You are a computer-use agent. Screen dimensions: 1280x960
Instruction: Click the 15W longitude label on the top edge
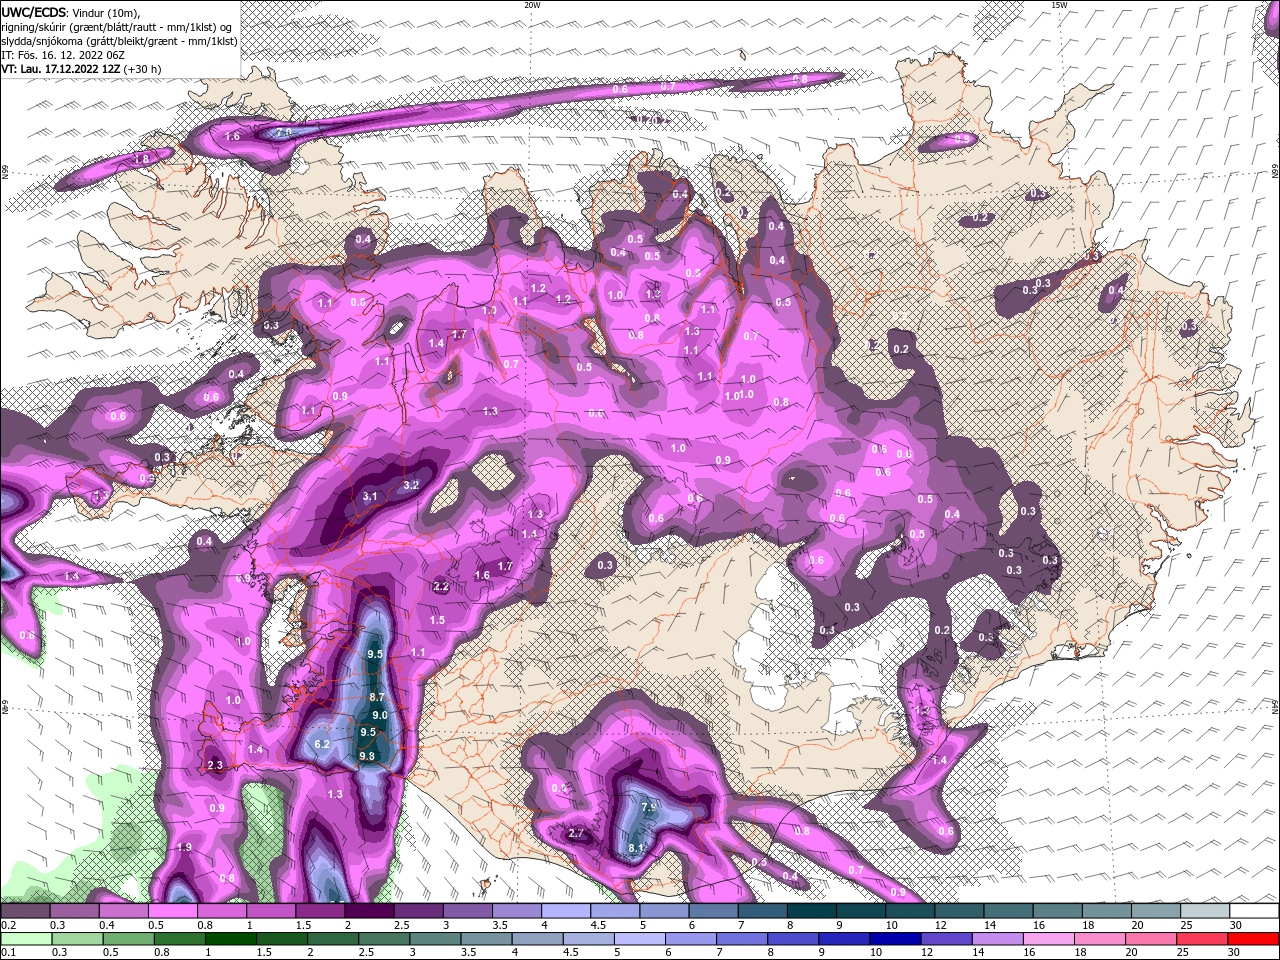(1059, 4)
